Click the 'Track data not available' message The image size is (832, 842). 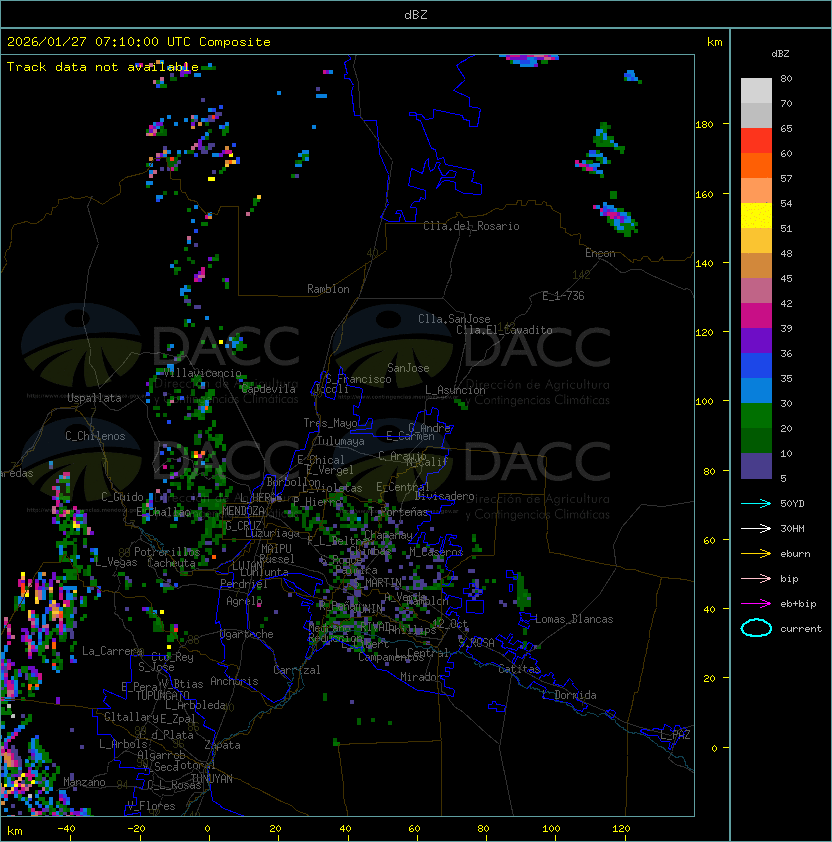[x=103, y=67]
